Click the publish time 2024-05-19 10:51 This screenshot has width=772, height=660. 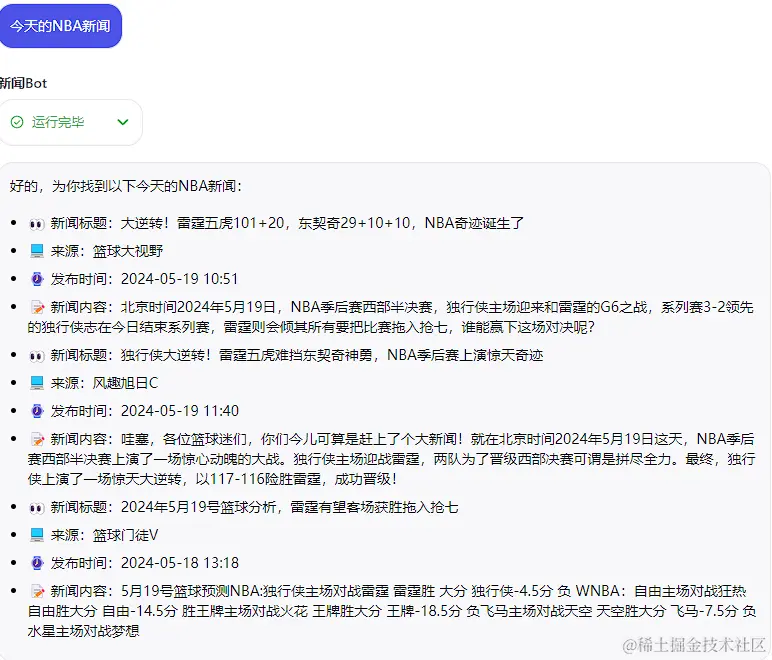coord(179,280)
